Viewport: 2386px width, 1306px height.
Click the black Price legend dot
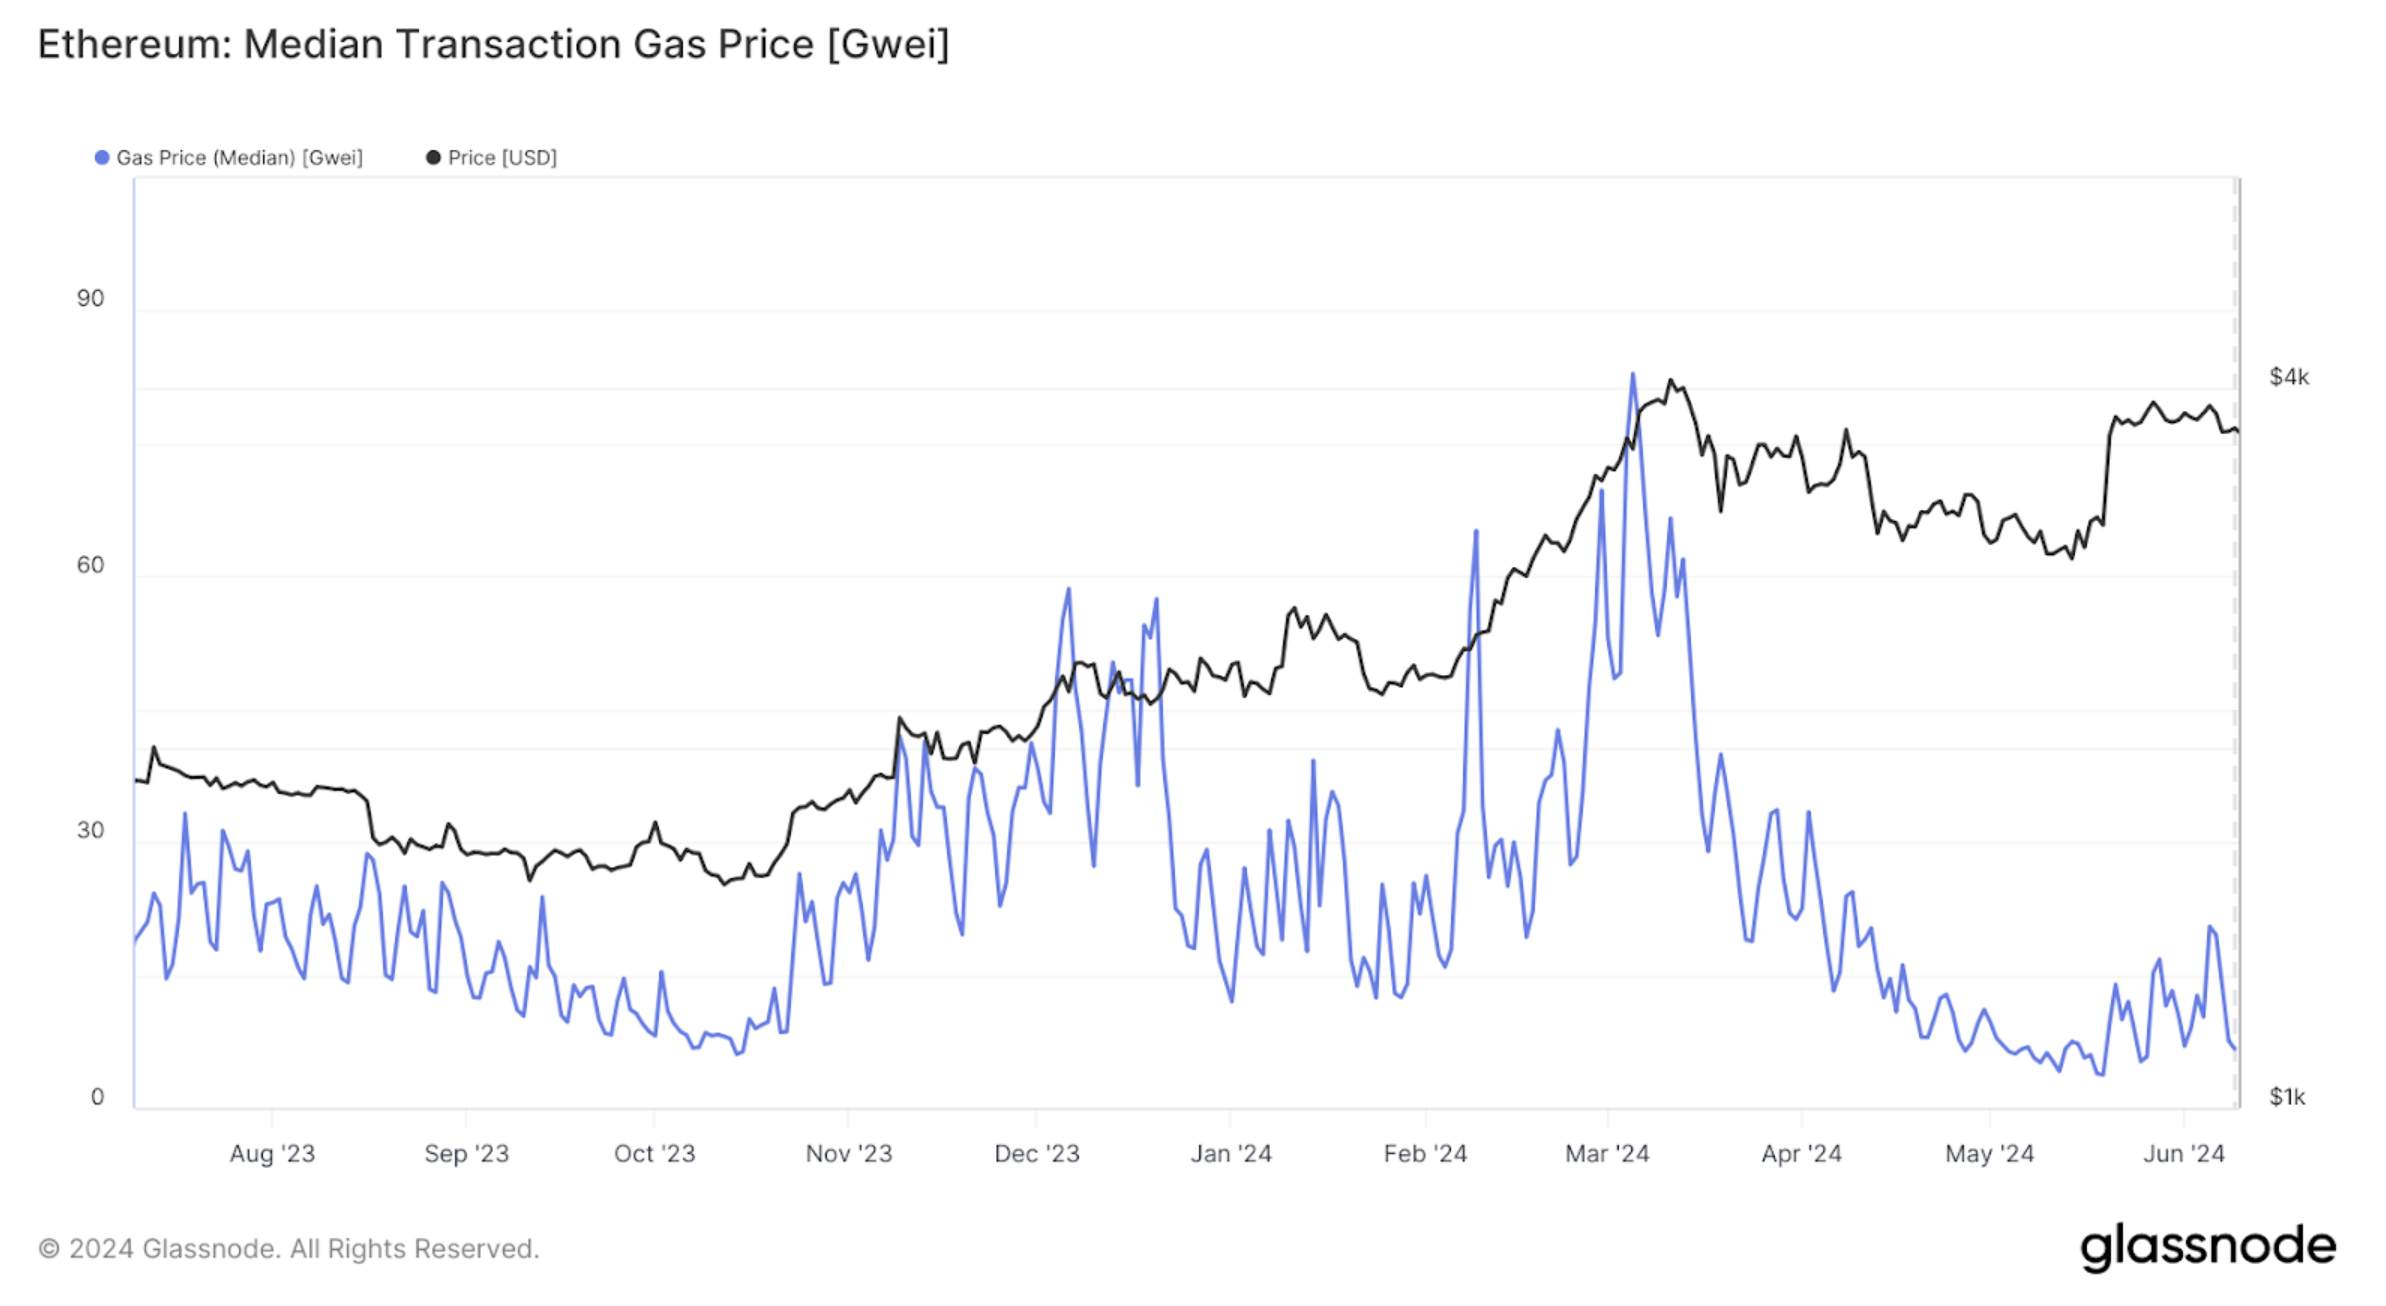tap(433, 158)
